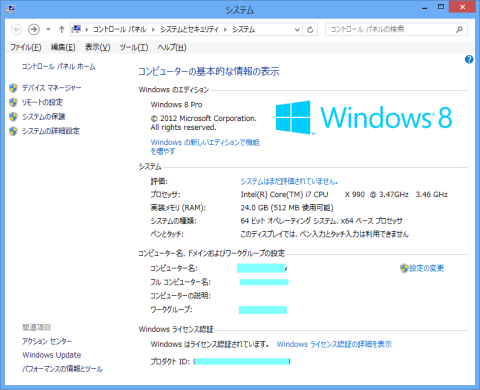Open デバイス マネージャー link
Viewport: 480px width, 390px height.
point(52,88)
